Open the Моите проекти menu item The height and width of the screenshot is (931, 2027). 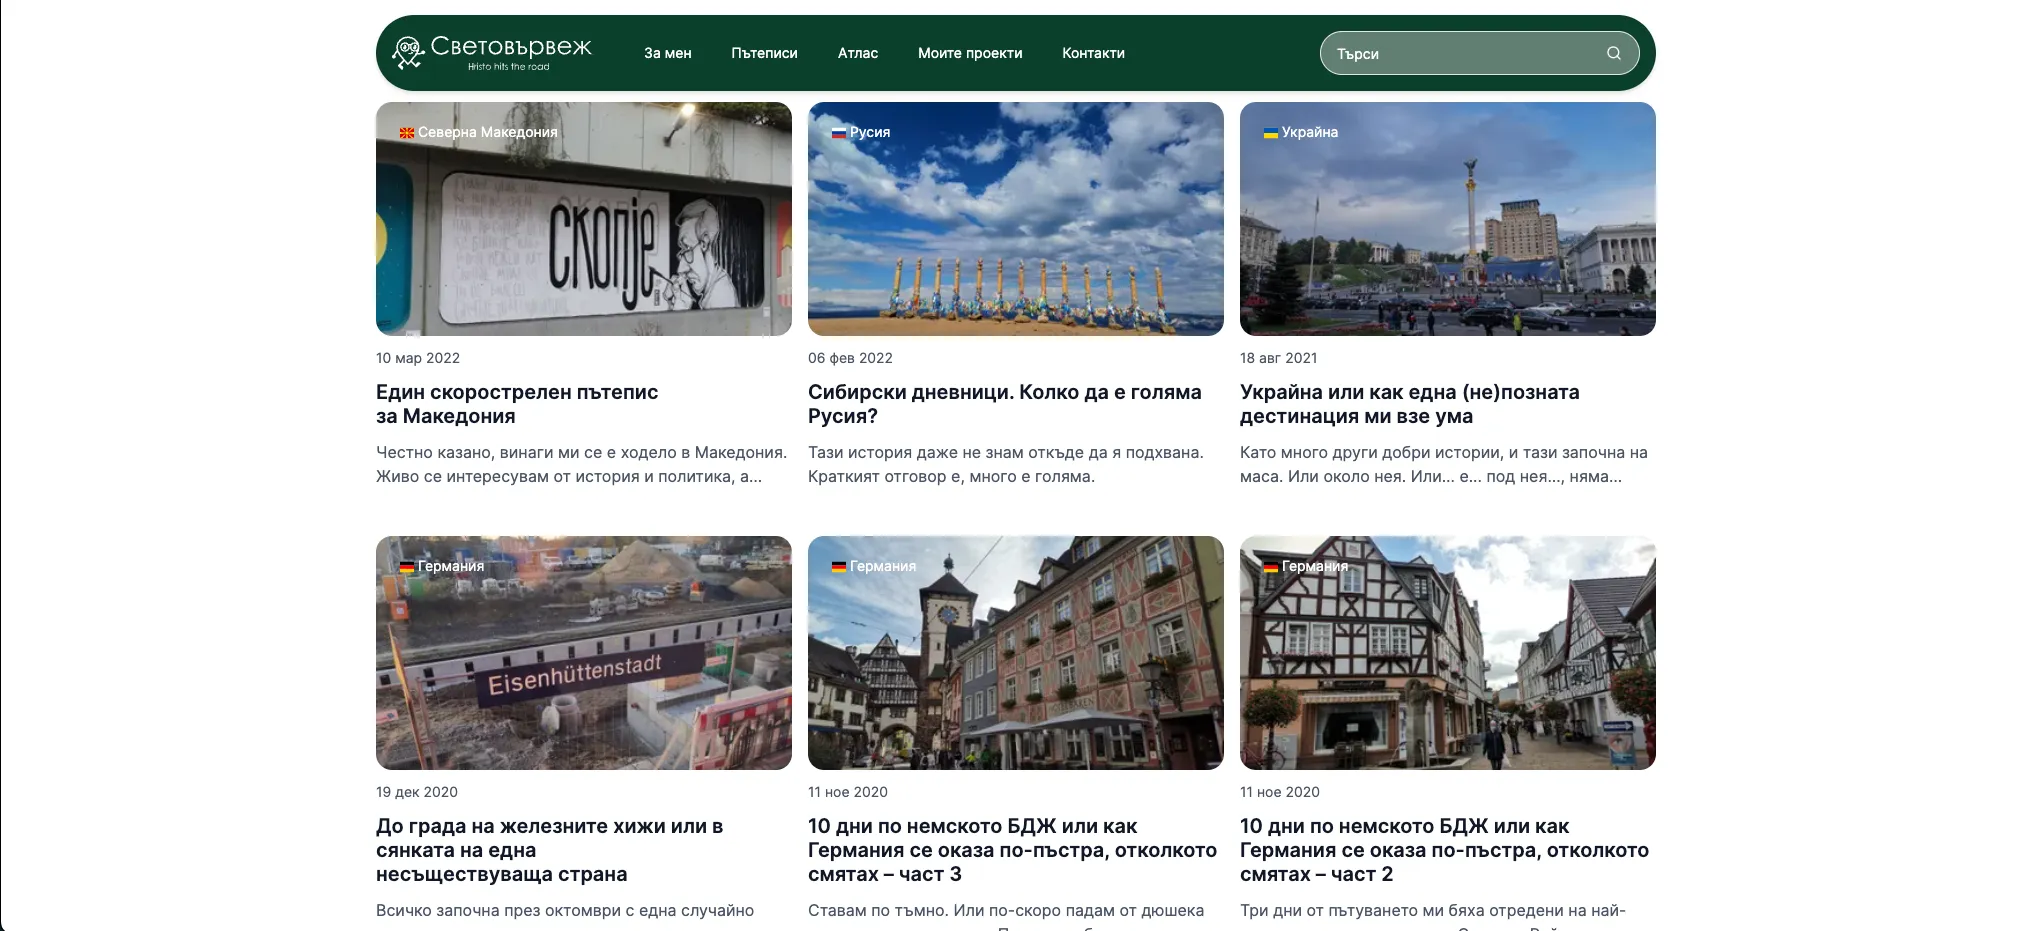pyautogui.click(x=970, y=53)
